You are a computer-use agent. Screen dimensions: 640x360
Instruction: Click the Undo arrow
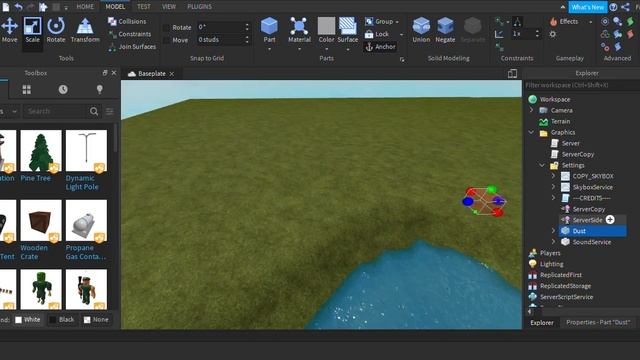click(x=18, y=7)
